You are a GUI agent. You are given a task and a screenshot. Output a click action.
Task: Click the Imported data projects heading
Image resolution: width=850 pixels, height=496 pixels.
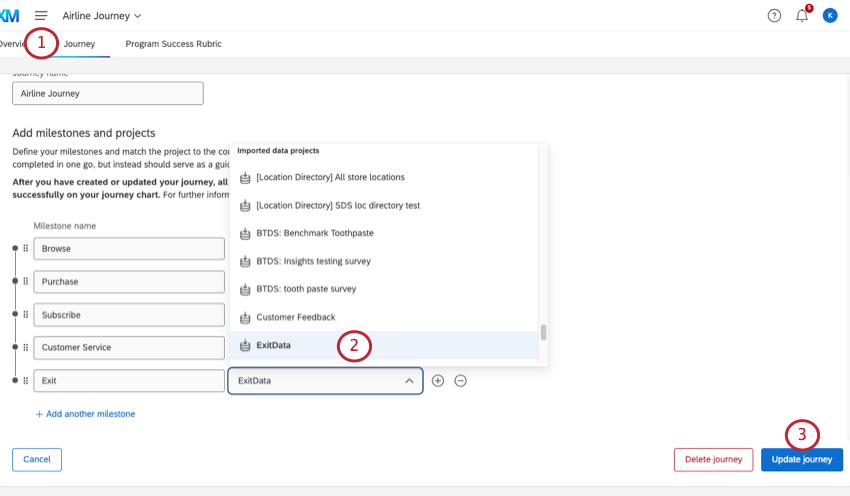coord(278,151)
